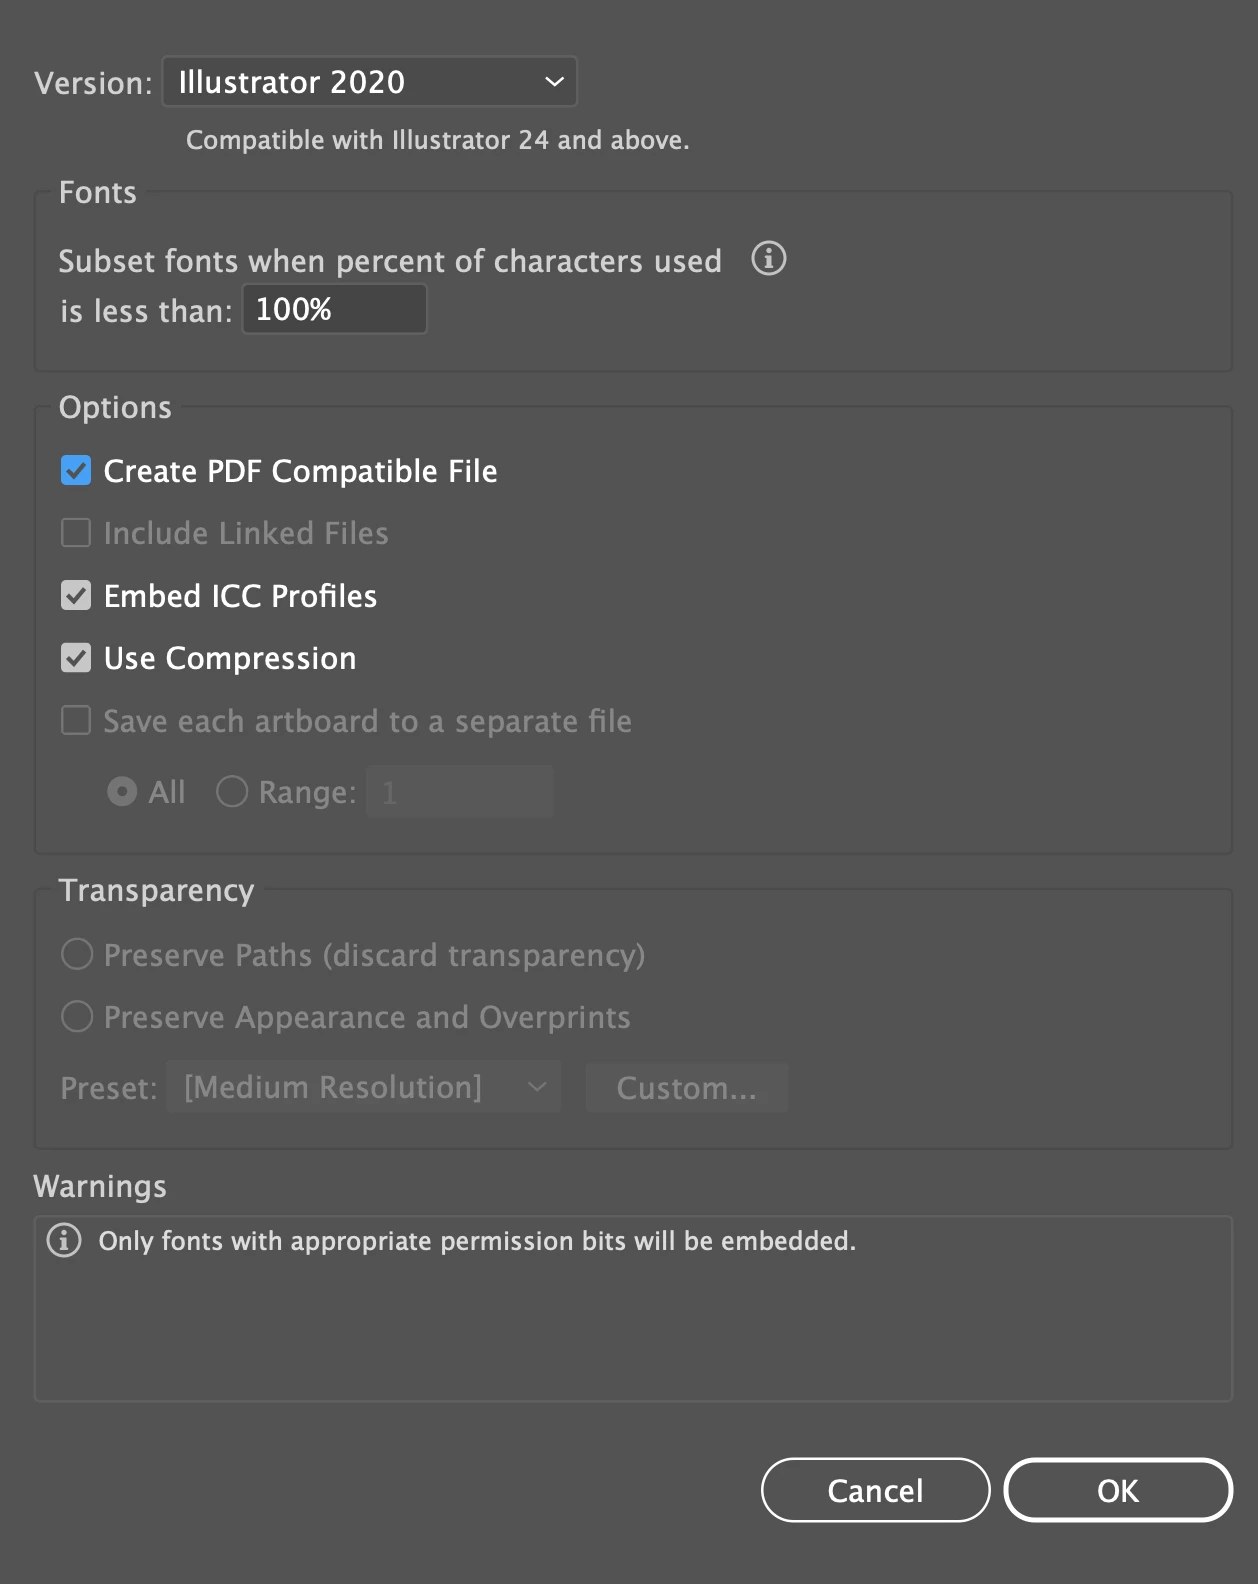1258x1584 pixels.
Task: Choose Preserve Paths (discard transparency) option
Action: [77, 955]
